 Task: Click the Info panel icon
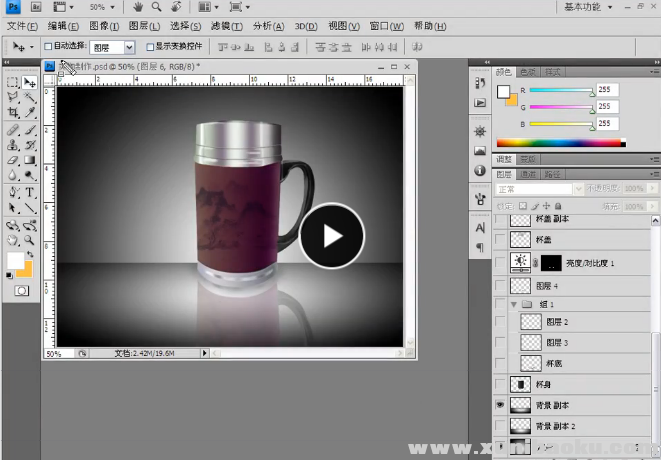click(x=480, y=170)
